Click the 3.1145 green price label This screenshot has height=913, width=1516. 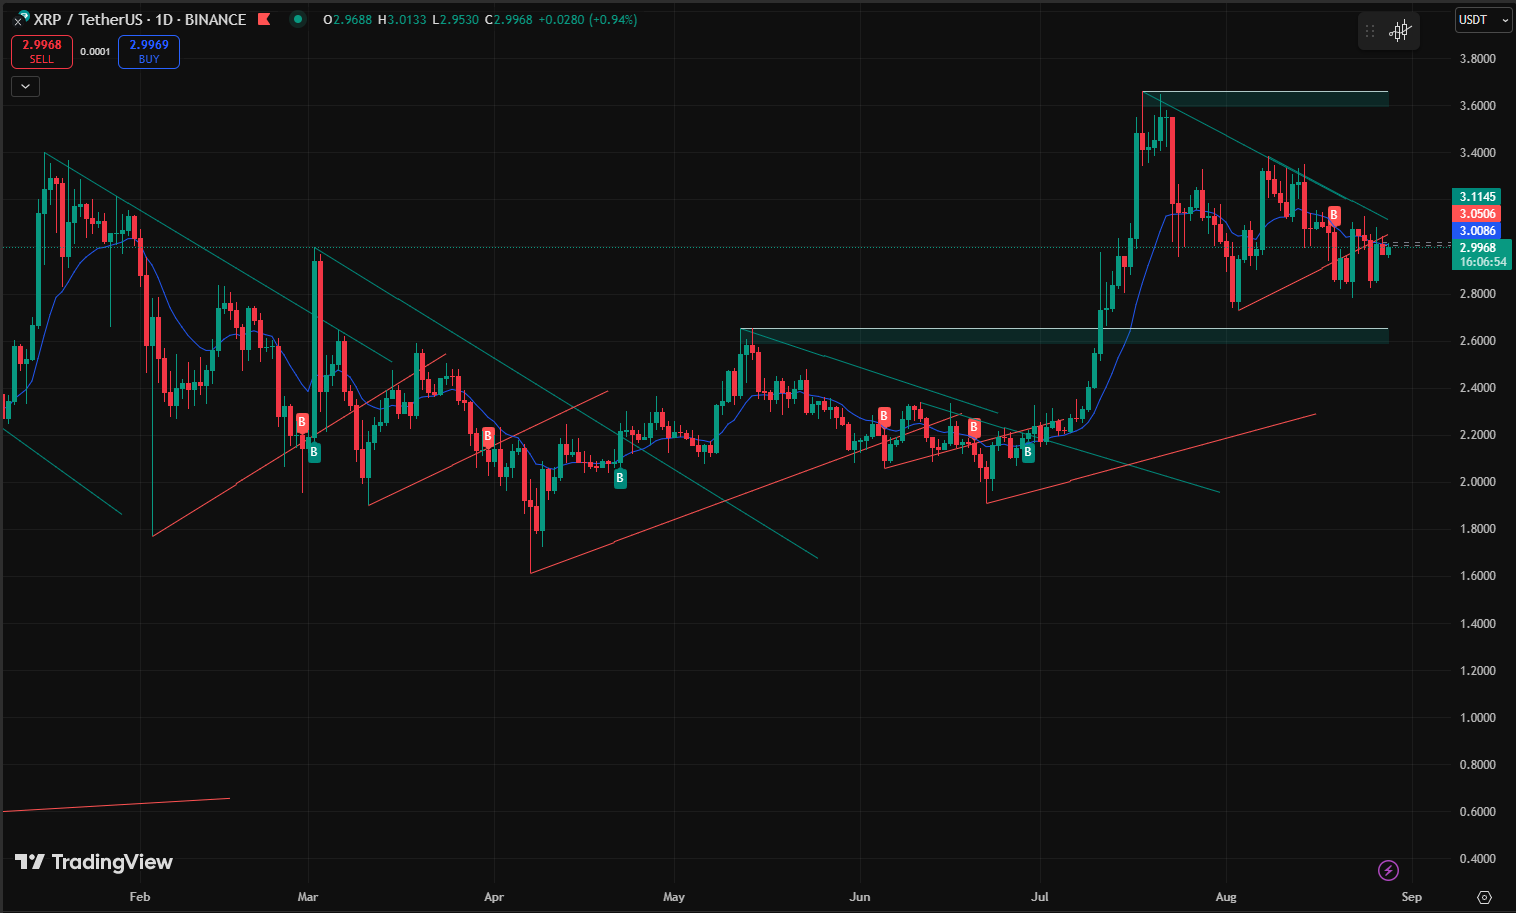pyautogui.click(x=1476, y=197)
